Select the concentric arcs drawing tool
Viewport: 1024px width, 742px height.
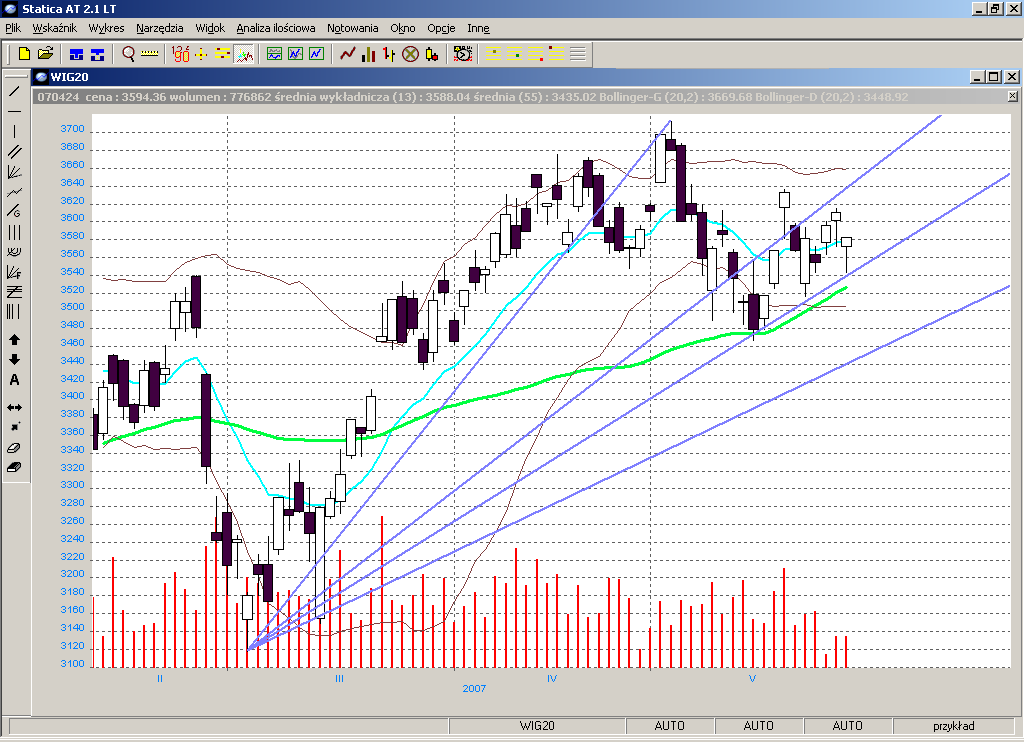point(14,251)
